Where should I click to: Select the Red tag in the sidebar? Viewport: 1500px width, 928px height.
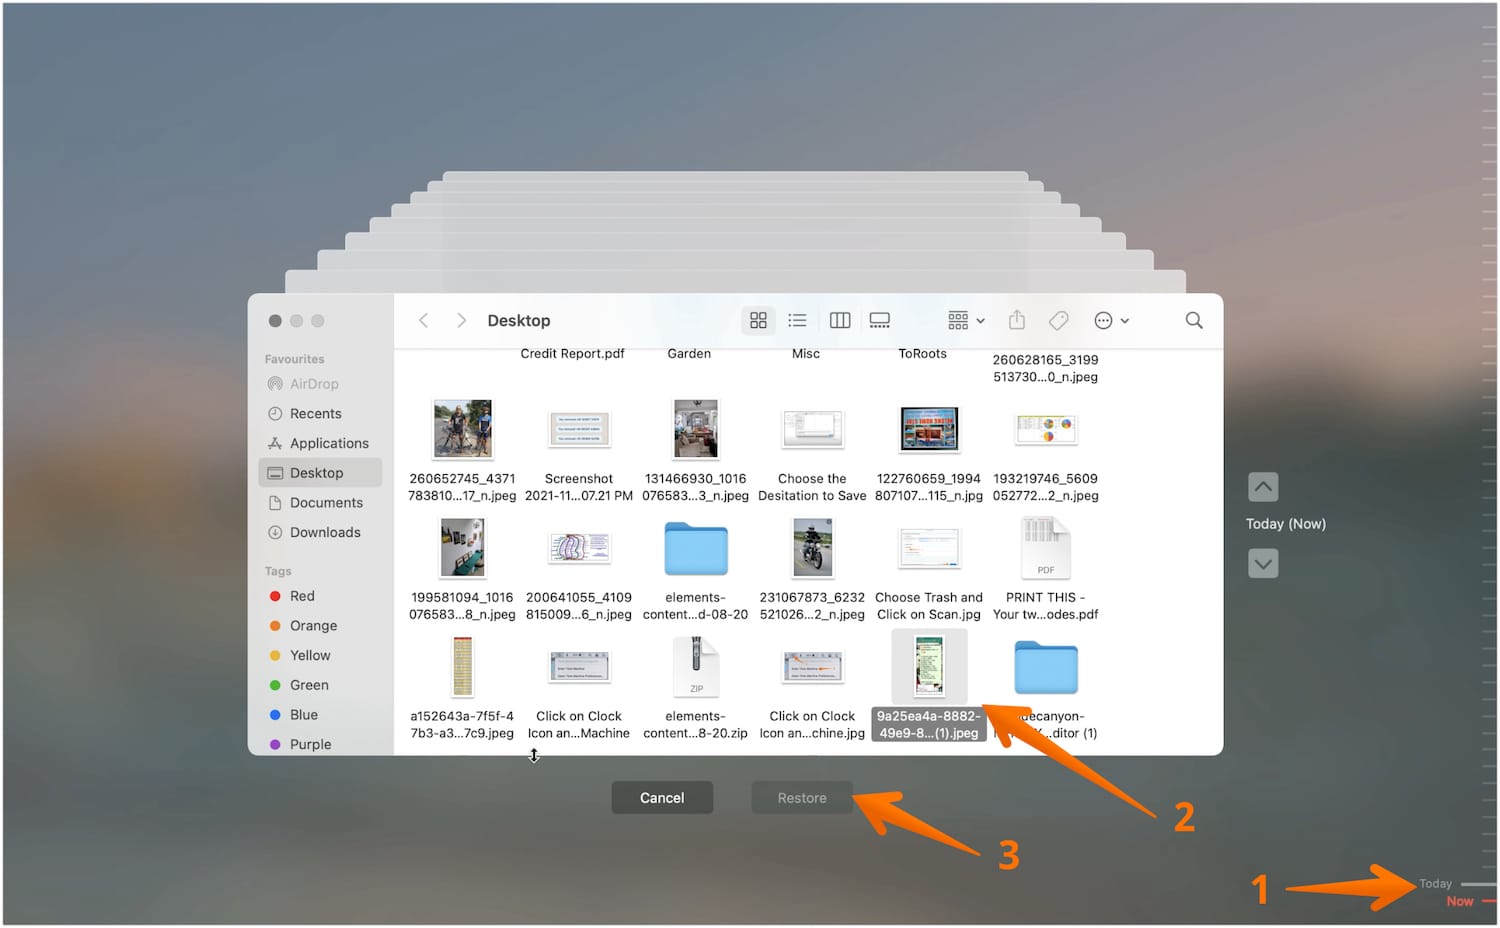302,595
